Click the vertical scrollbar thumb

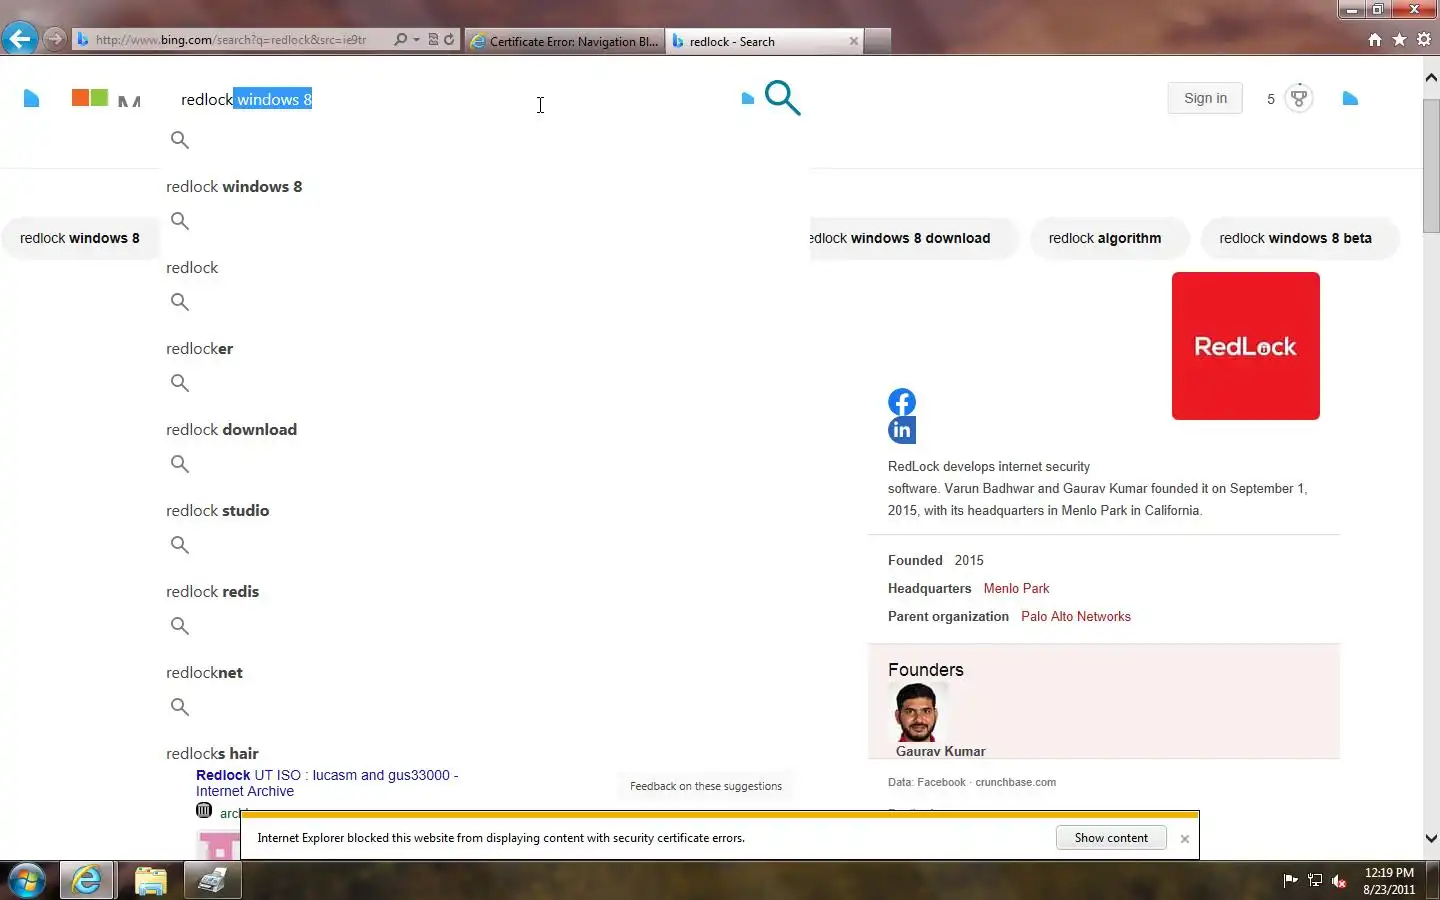pyautogui.click(x=1431, y=165)
